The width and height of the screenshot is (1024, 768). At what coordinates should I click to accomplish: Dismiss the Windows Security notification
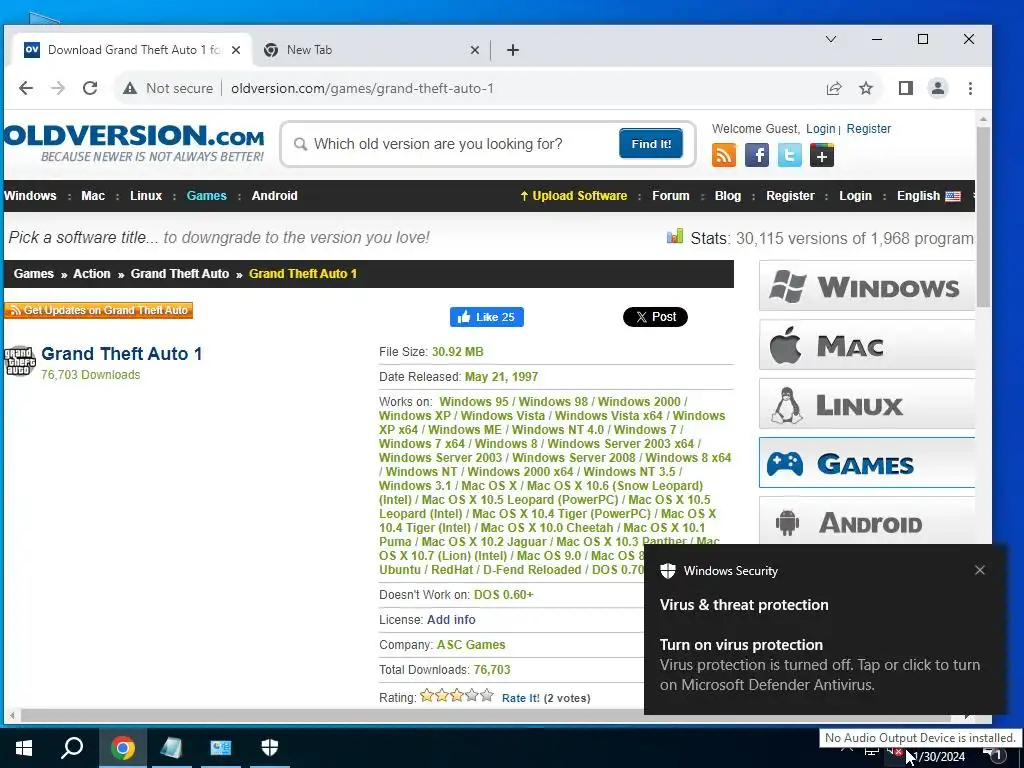[x=980, y=570]
